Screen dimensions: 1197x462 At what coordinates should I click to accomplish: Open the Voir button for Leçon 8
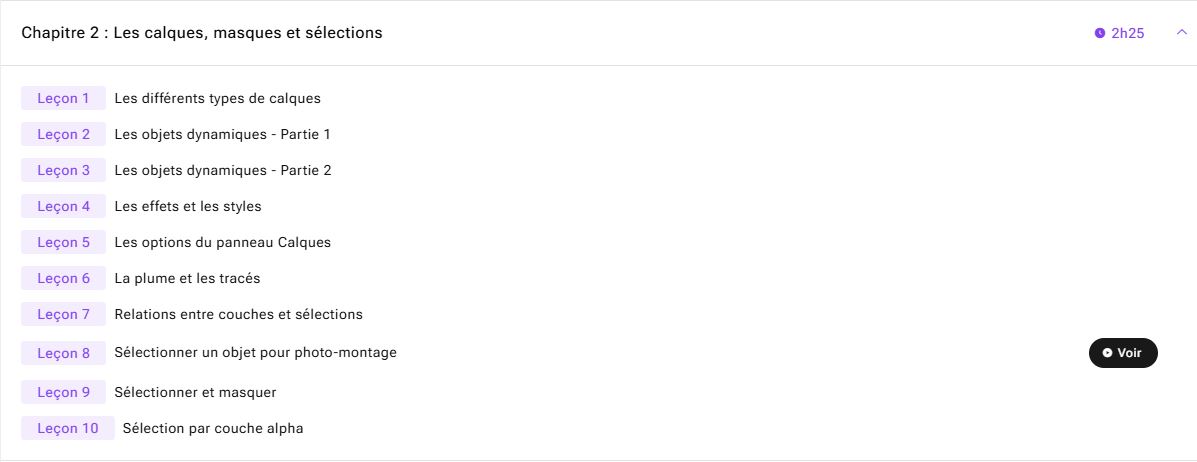click(1123, 353)
